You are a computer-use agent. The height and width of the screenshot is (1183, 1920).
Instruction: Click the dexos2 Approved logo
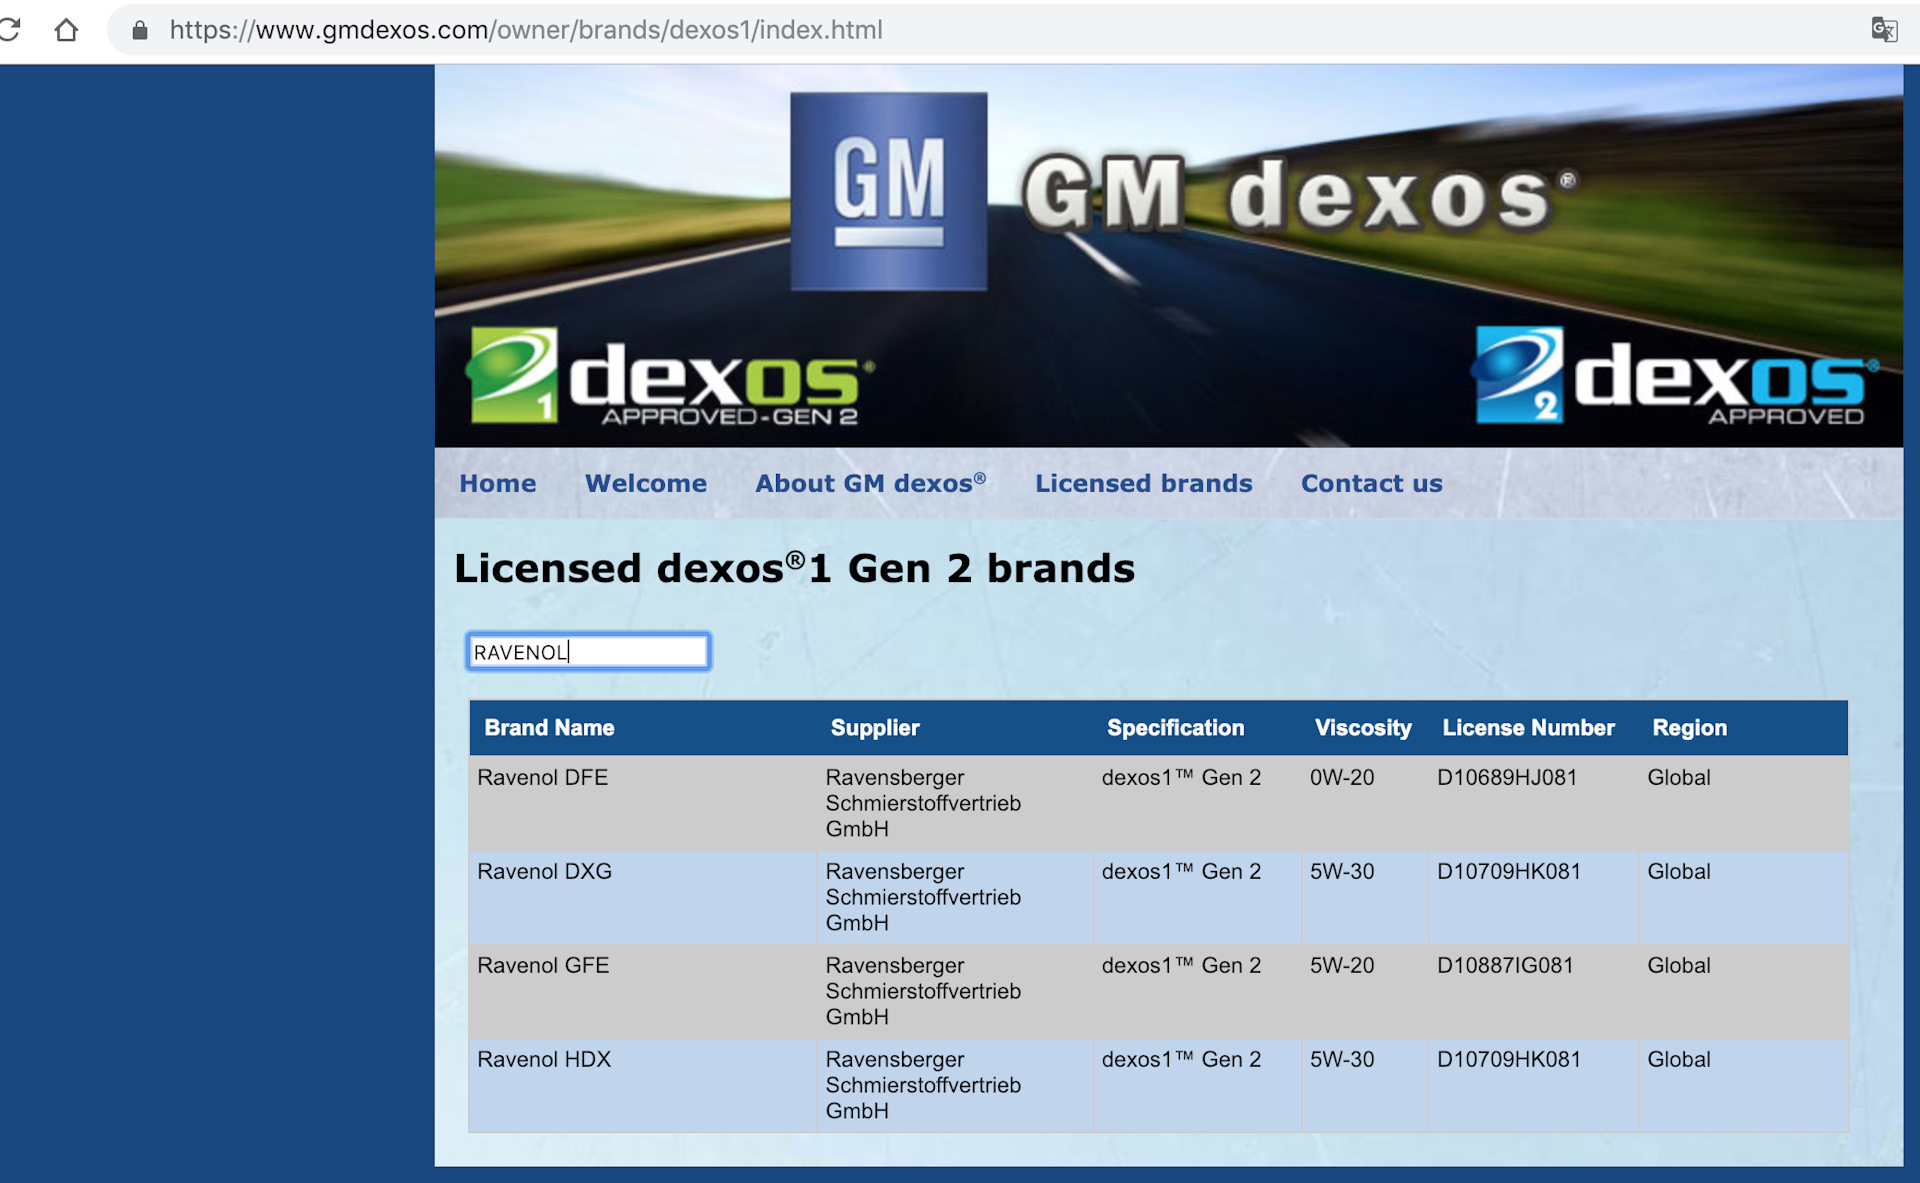click(x=1676, y=376)
